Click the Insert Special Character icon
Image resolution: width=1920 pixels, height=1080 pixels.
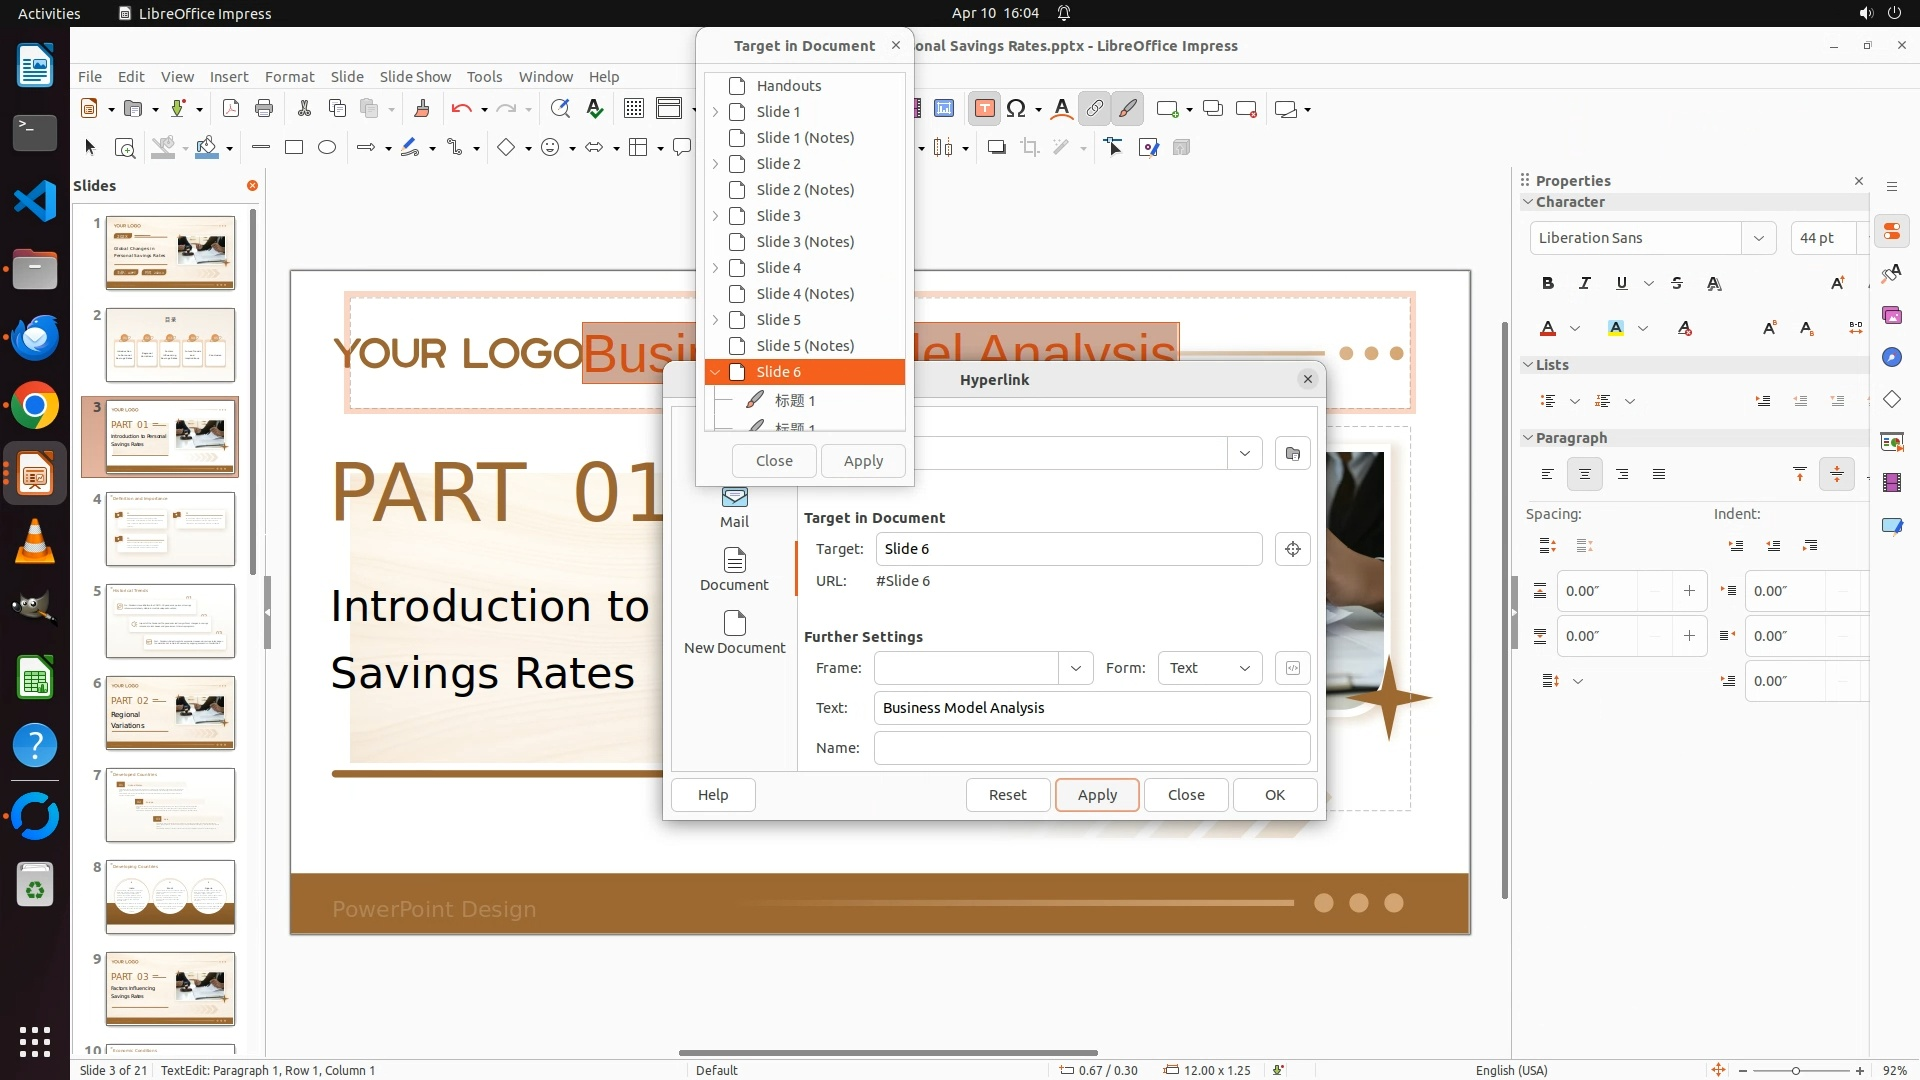click(x=1016, y=109)
